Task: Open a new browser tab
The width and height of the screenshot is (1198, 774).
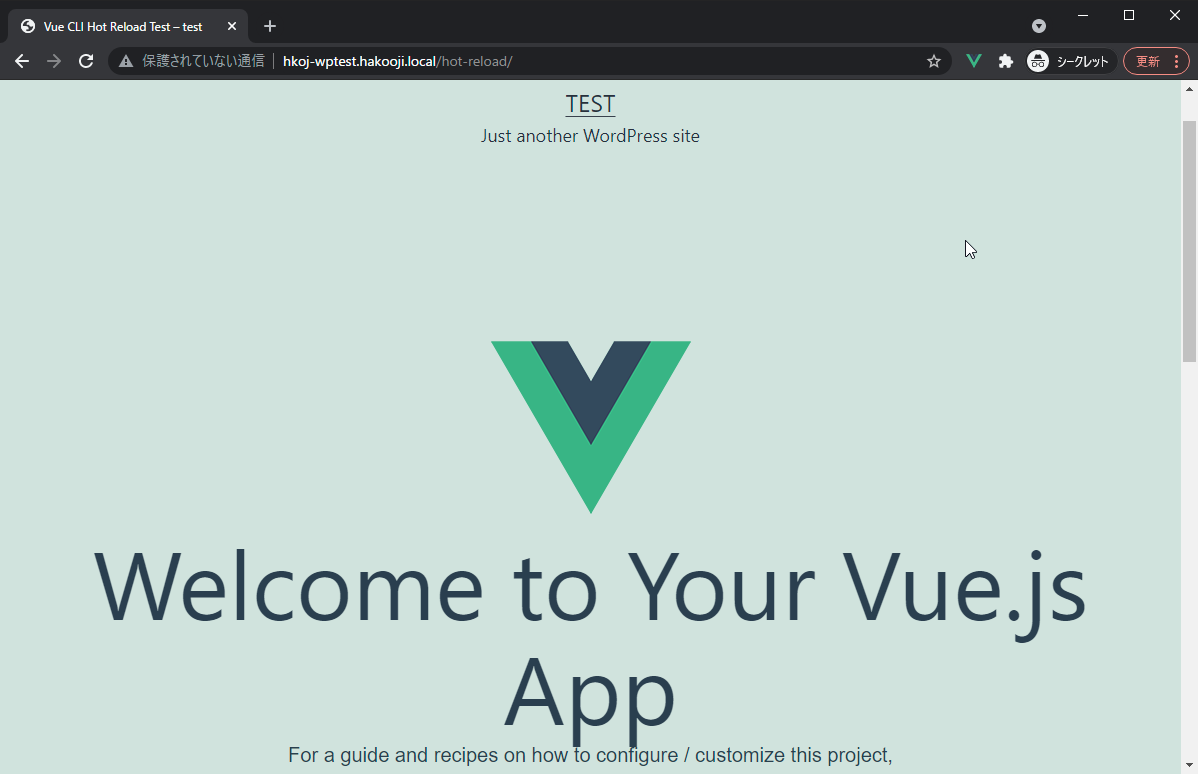Action: tap(269, 26)
